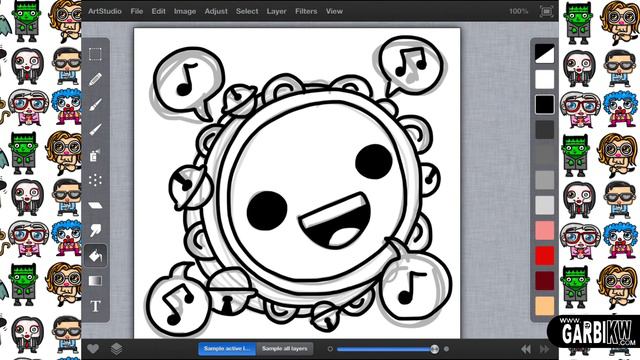Click the tolerance slider handle
The image size is (640, 360).
click(x=434, y=349)
